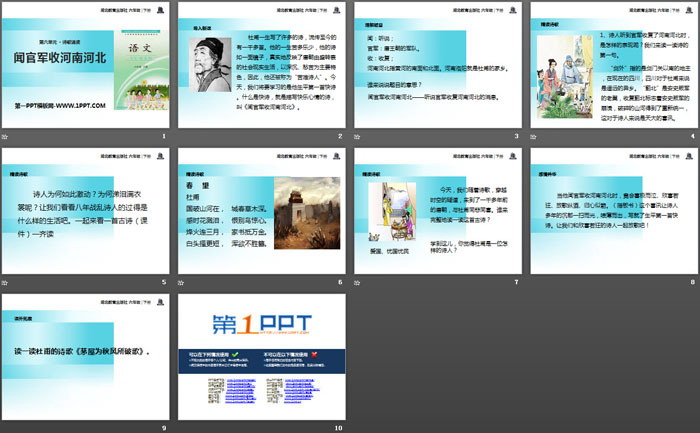Click slide number 7 label

(x=517, y=282)
